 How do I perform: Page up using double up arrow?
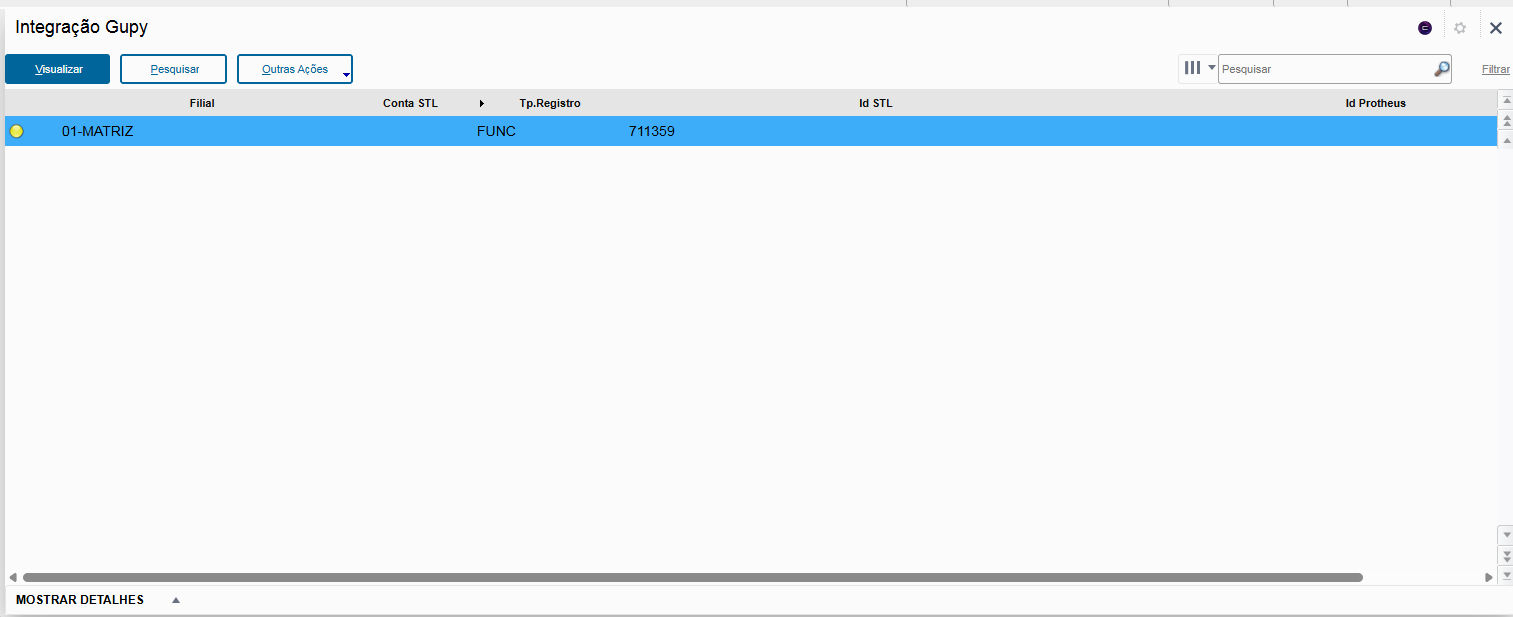coord(1505,120)
